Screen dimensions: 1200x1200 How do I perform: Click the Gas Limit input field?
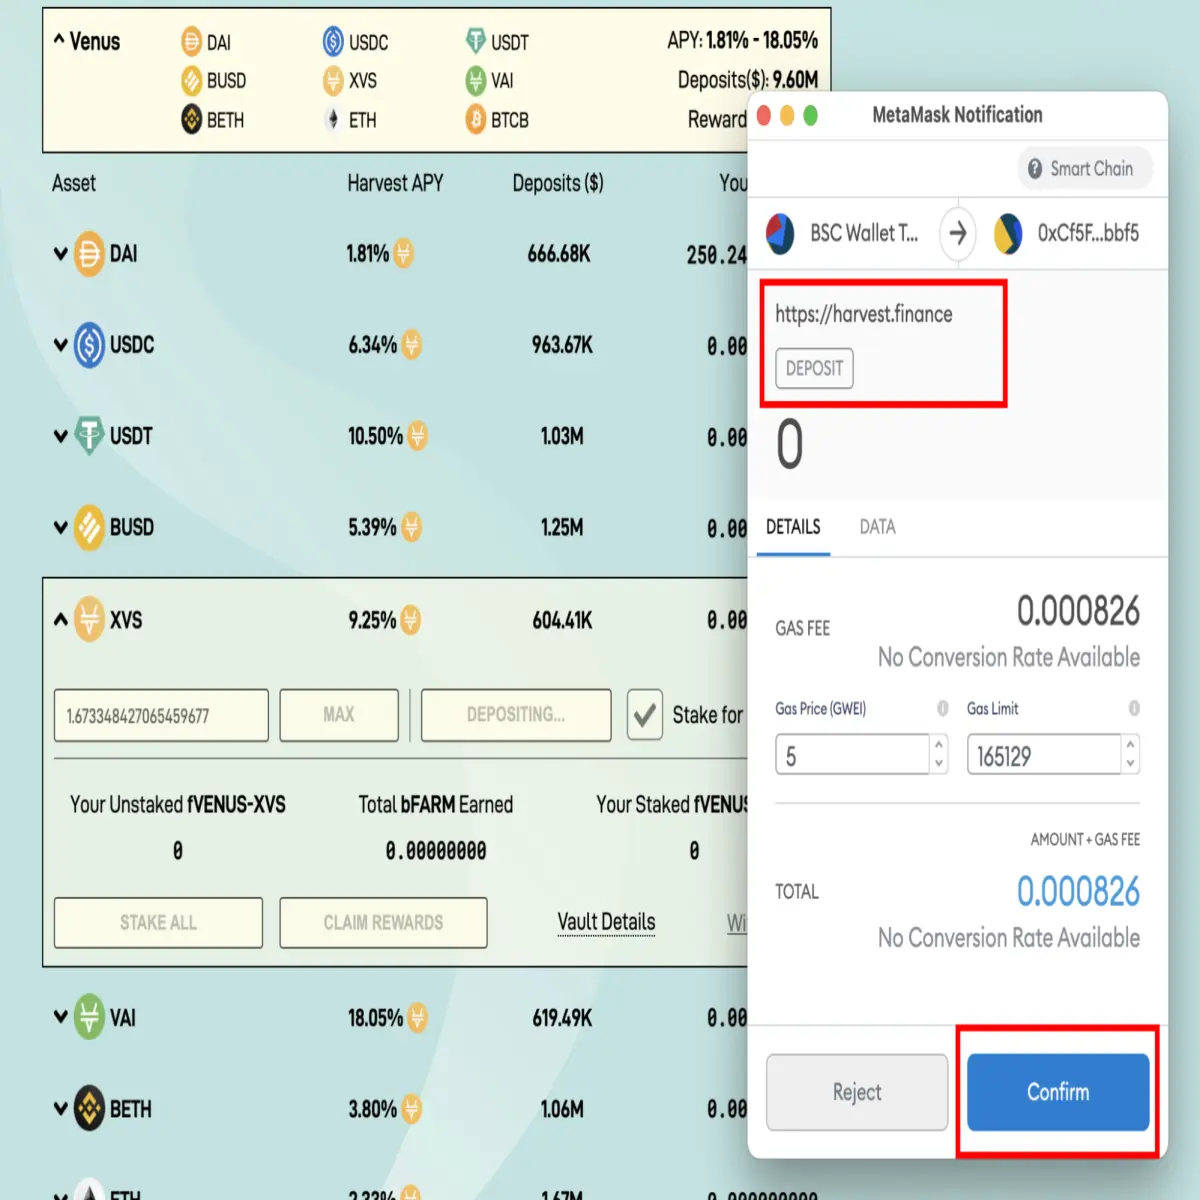1044,755
